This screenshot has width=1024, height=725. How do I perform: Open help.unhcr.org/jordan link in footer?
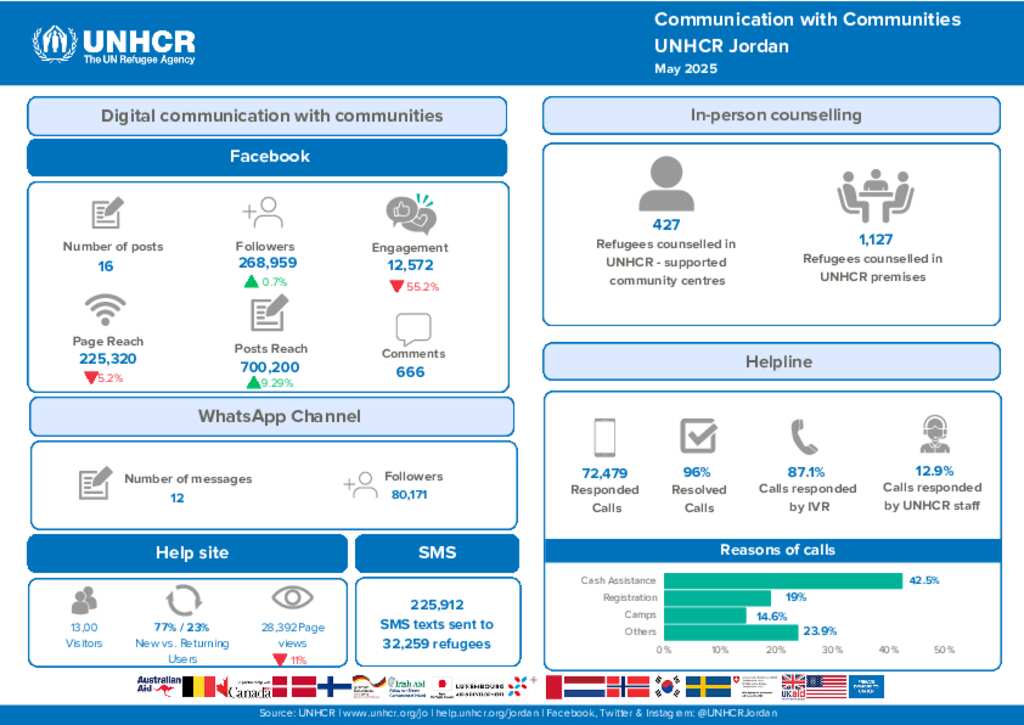(487, 713)
